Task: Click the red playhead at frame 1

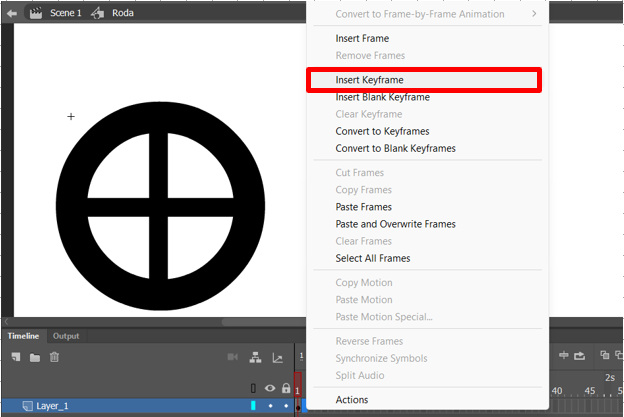Action: click(298, 384)
